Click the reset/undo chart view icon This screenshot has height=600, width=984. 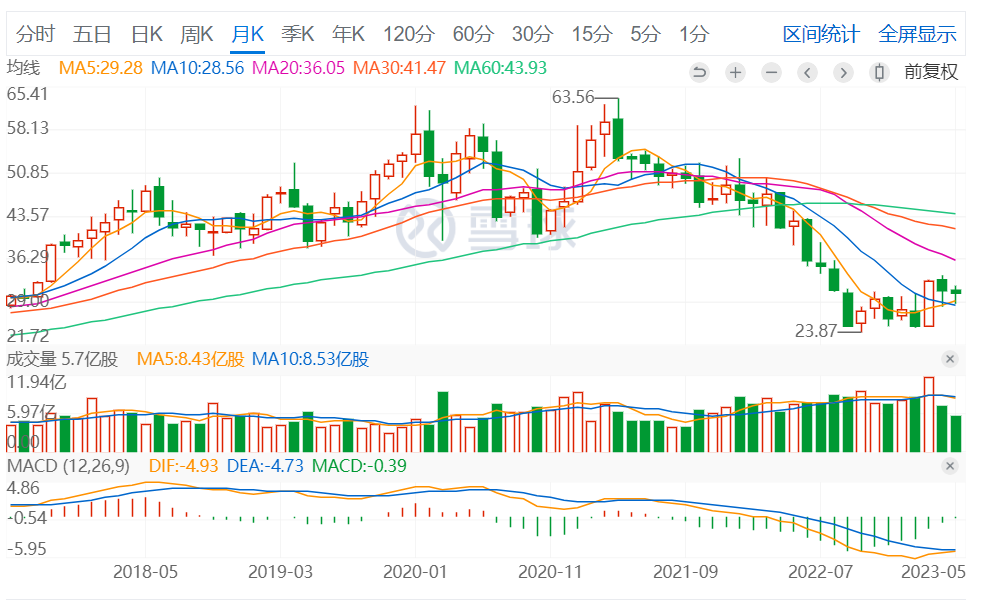pyautogui.click(x=699, y=72)
